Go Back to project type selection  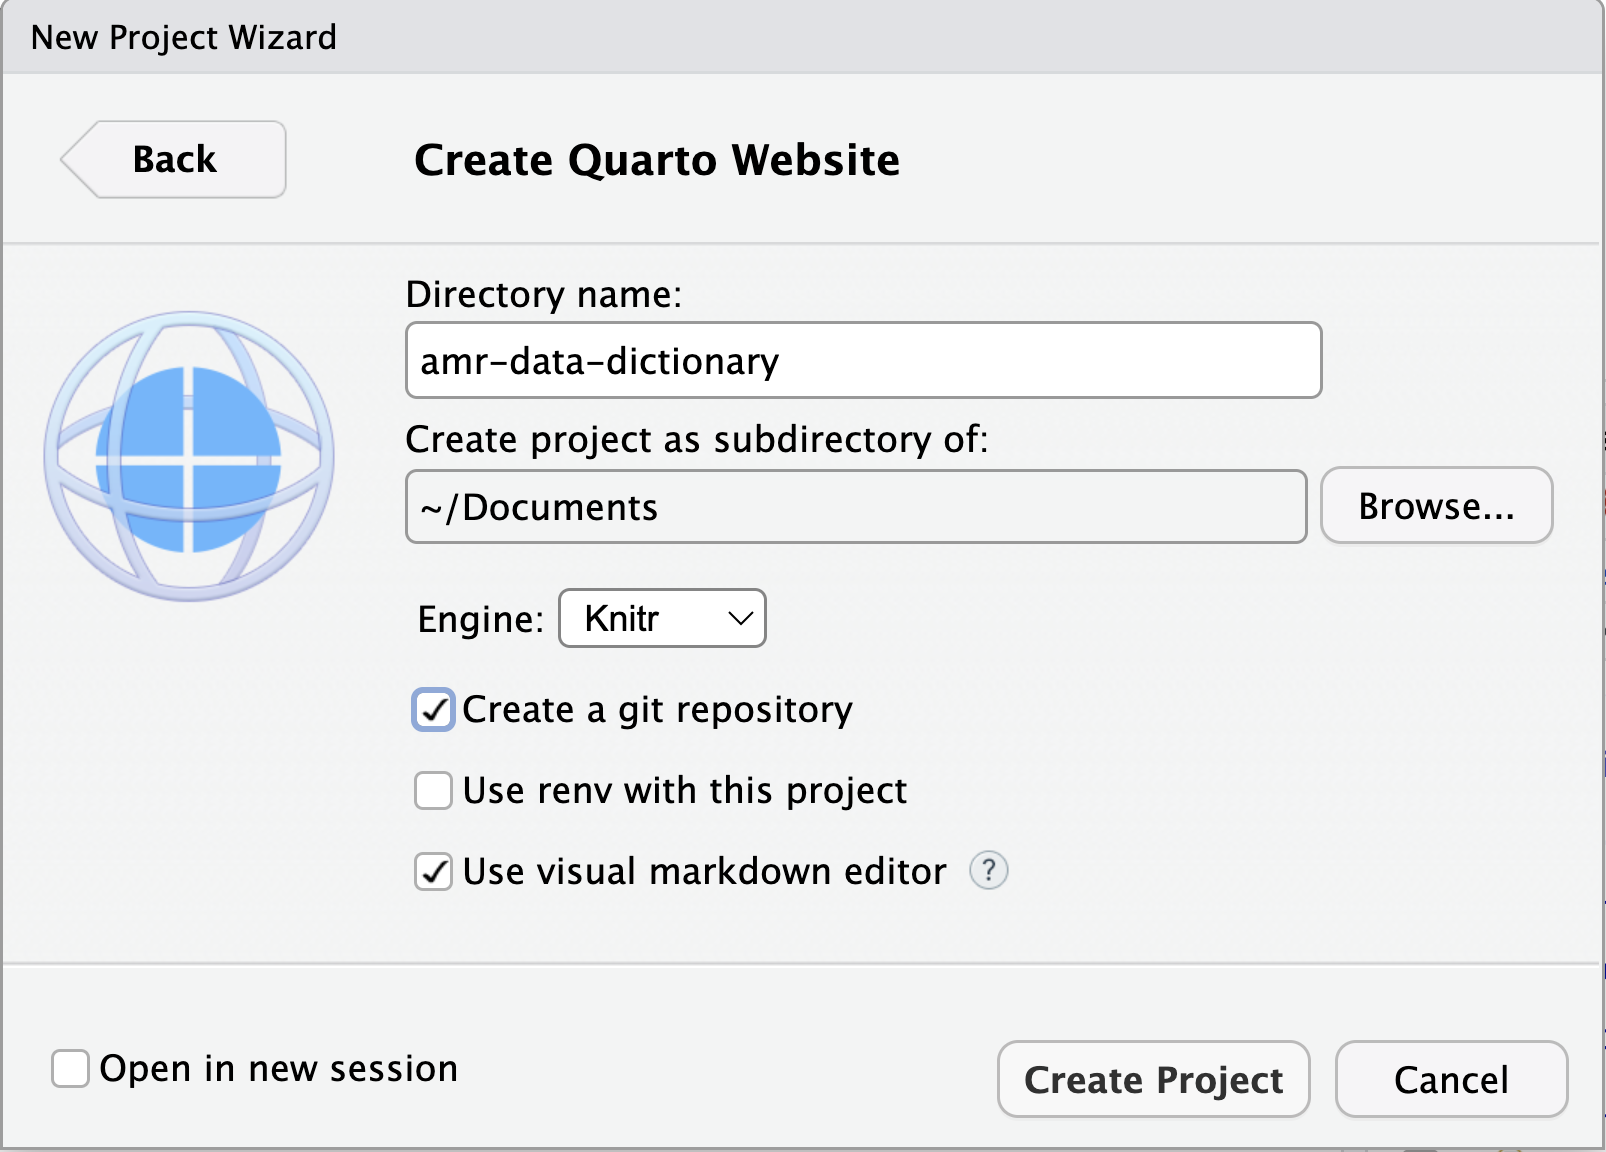(x=174, y=159)
